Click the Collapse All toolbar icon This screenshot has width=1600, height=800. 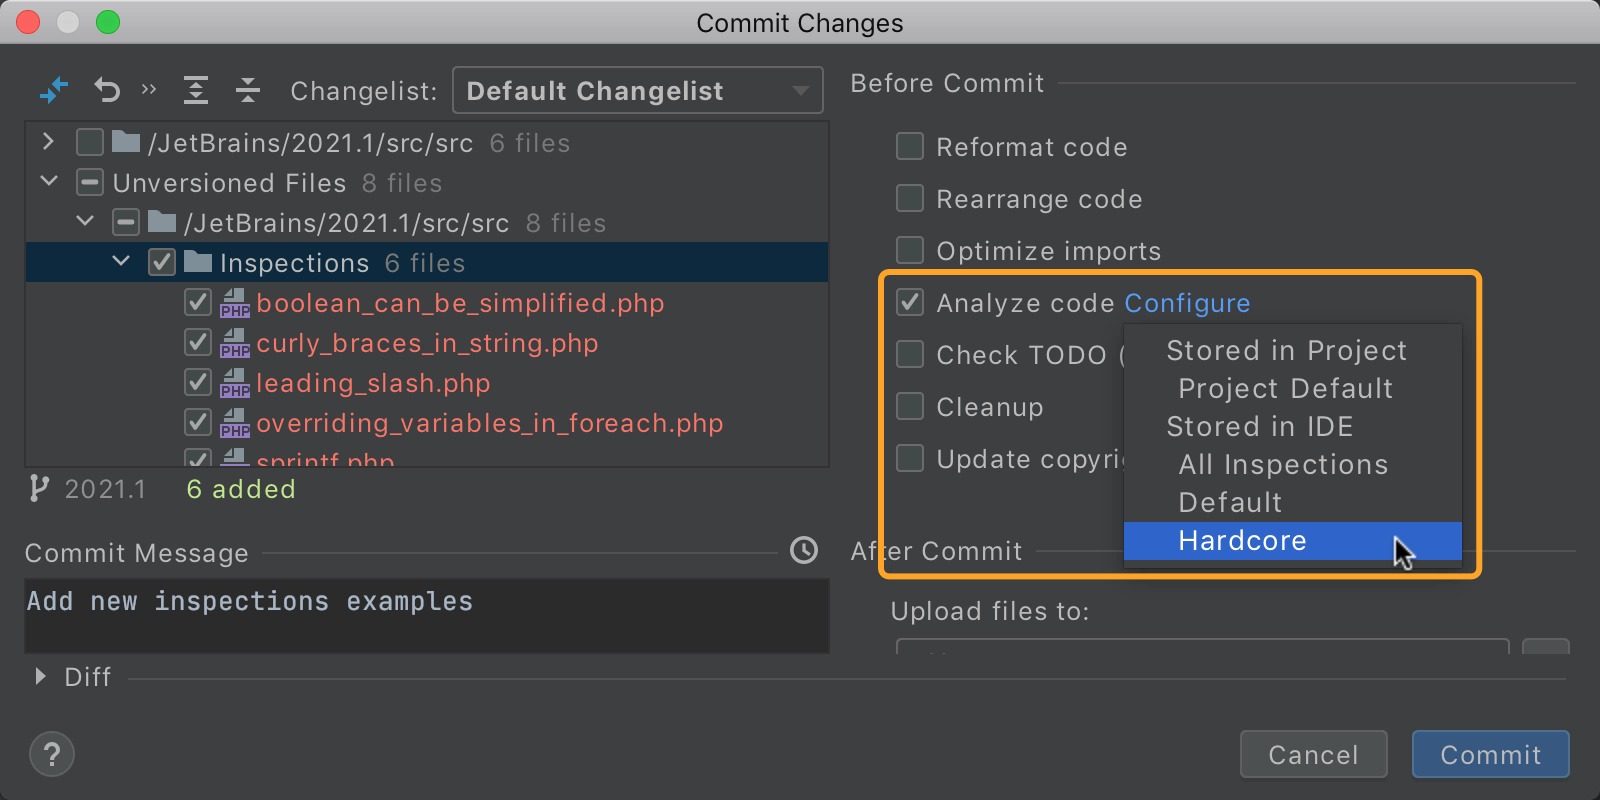point(248,91)
